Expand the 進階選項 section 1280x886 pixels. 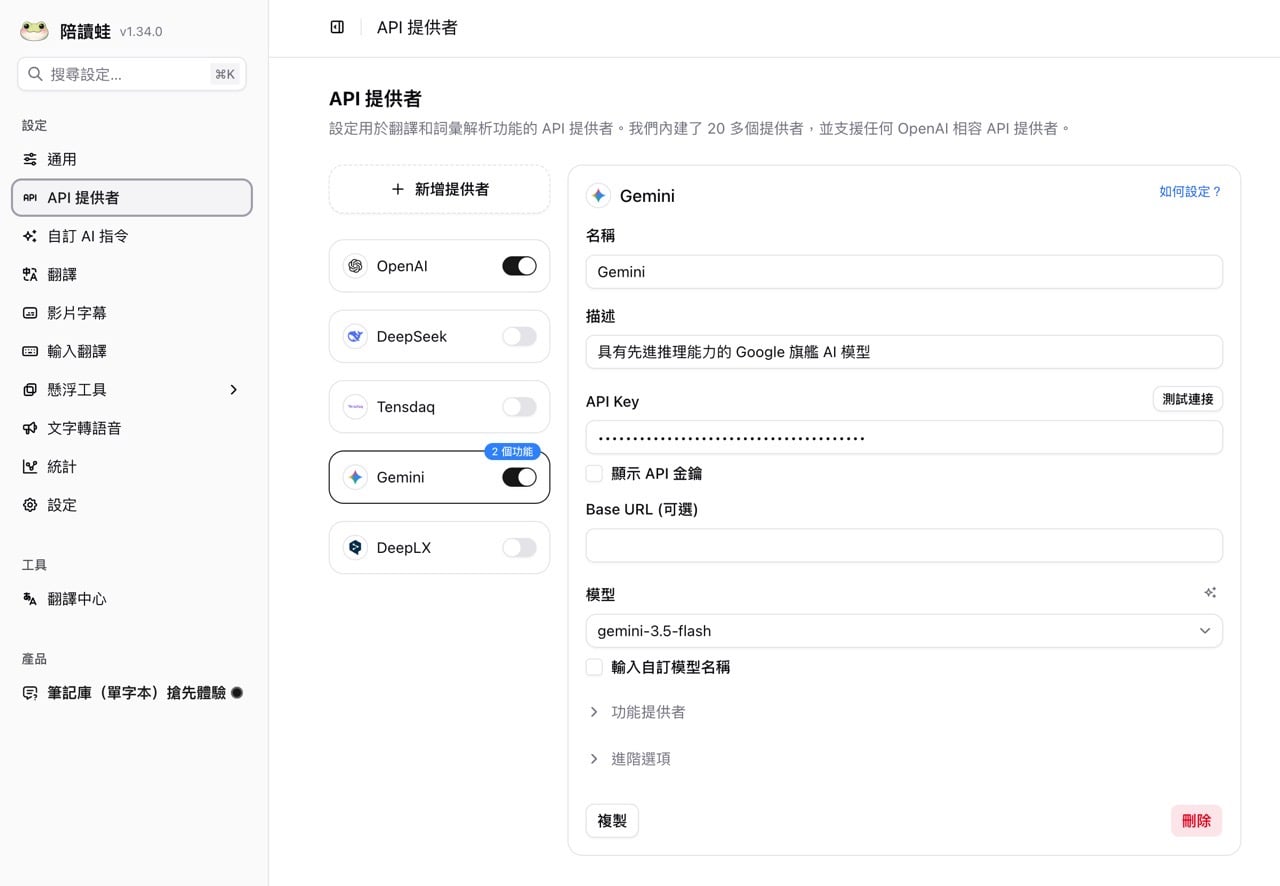[629, 759]
